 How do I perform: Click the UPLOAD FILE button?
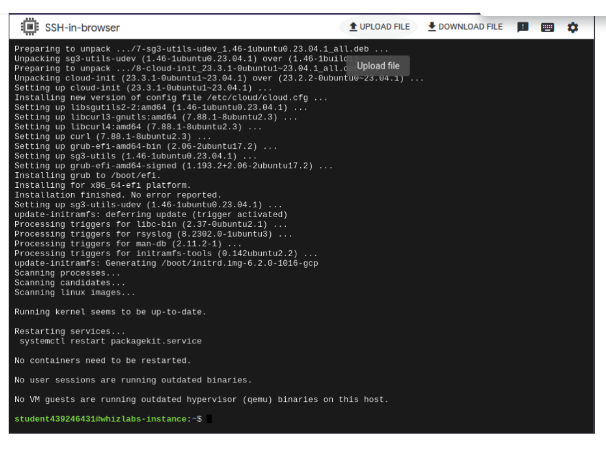379,27
